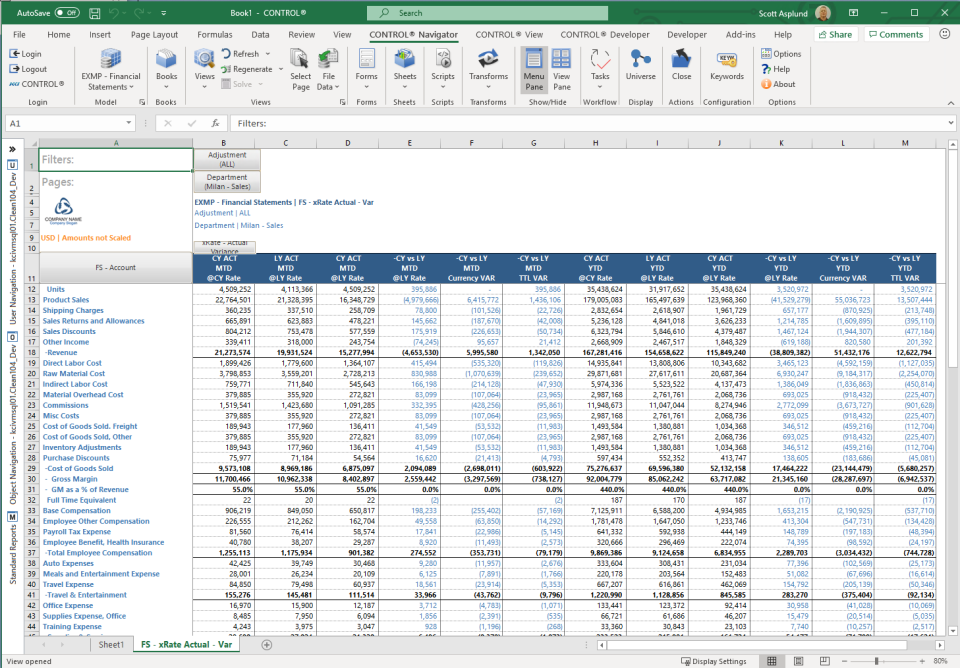Open the Name Box dropdown arrow
Image resolution: width=960 pixels, height=668 pixels.
pyautogui.click(x=130, y=123)
